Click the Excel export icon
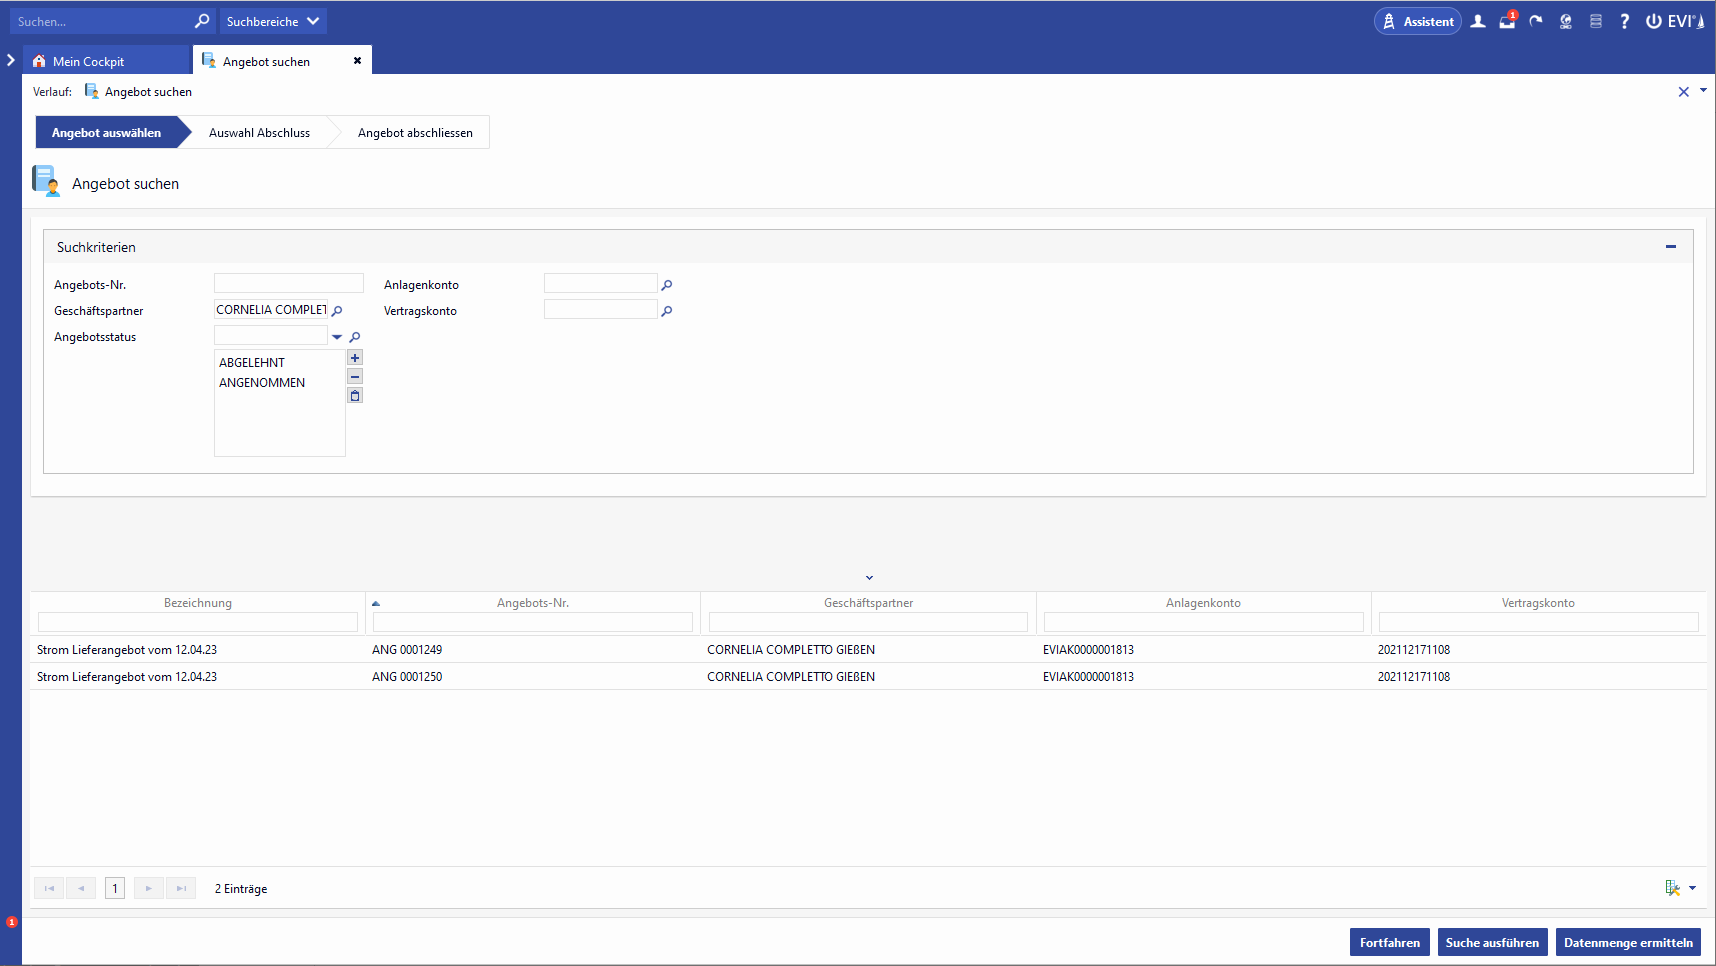 1672,888
